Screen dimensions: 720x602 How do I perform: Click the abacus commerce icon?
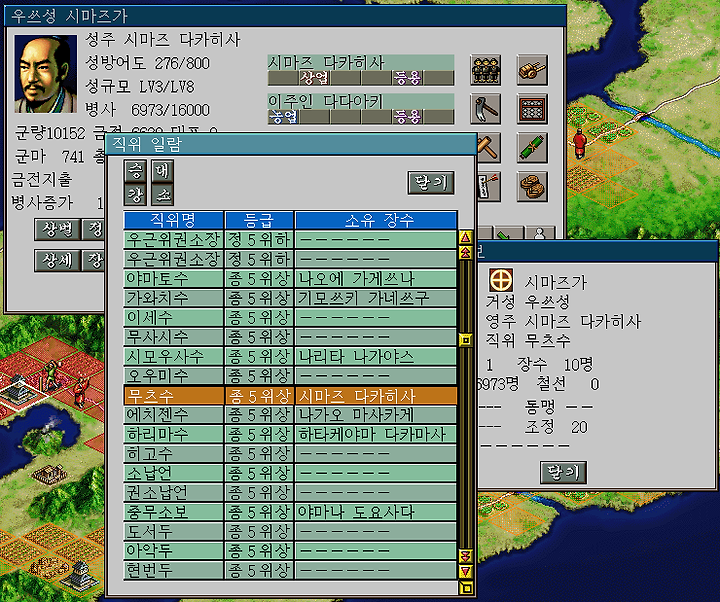coord(532,109)
